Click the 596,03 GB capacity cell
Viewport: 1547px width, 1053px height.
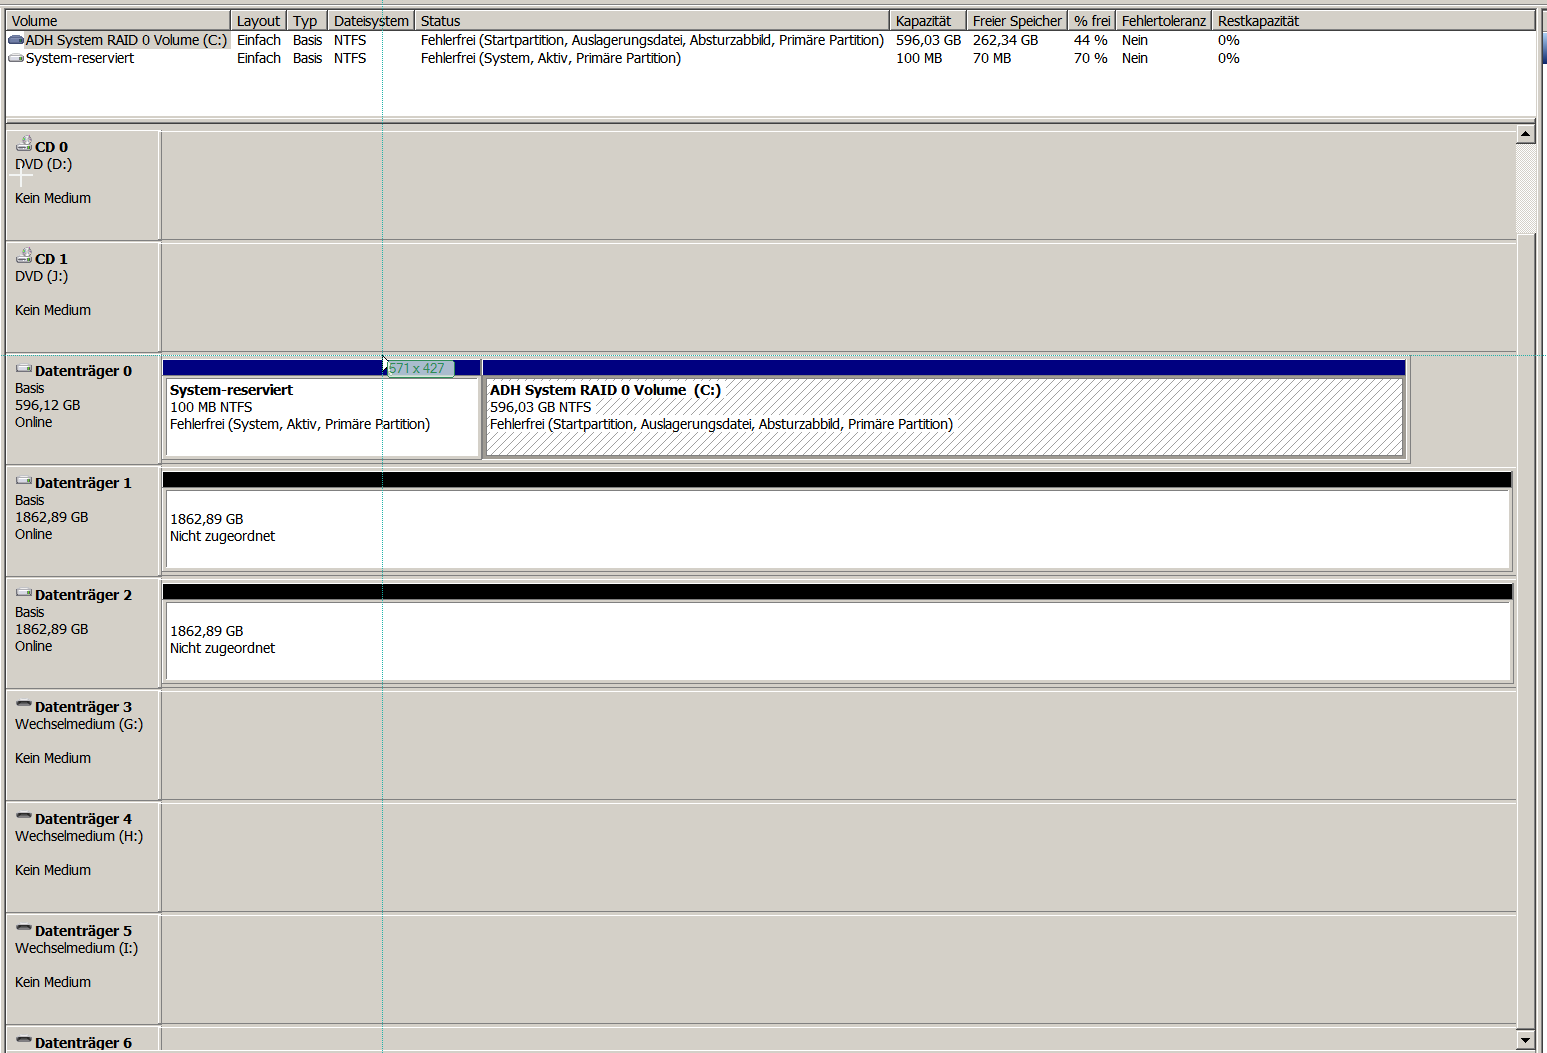(x=928, y=40)
